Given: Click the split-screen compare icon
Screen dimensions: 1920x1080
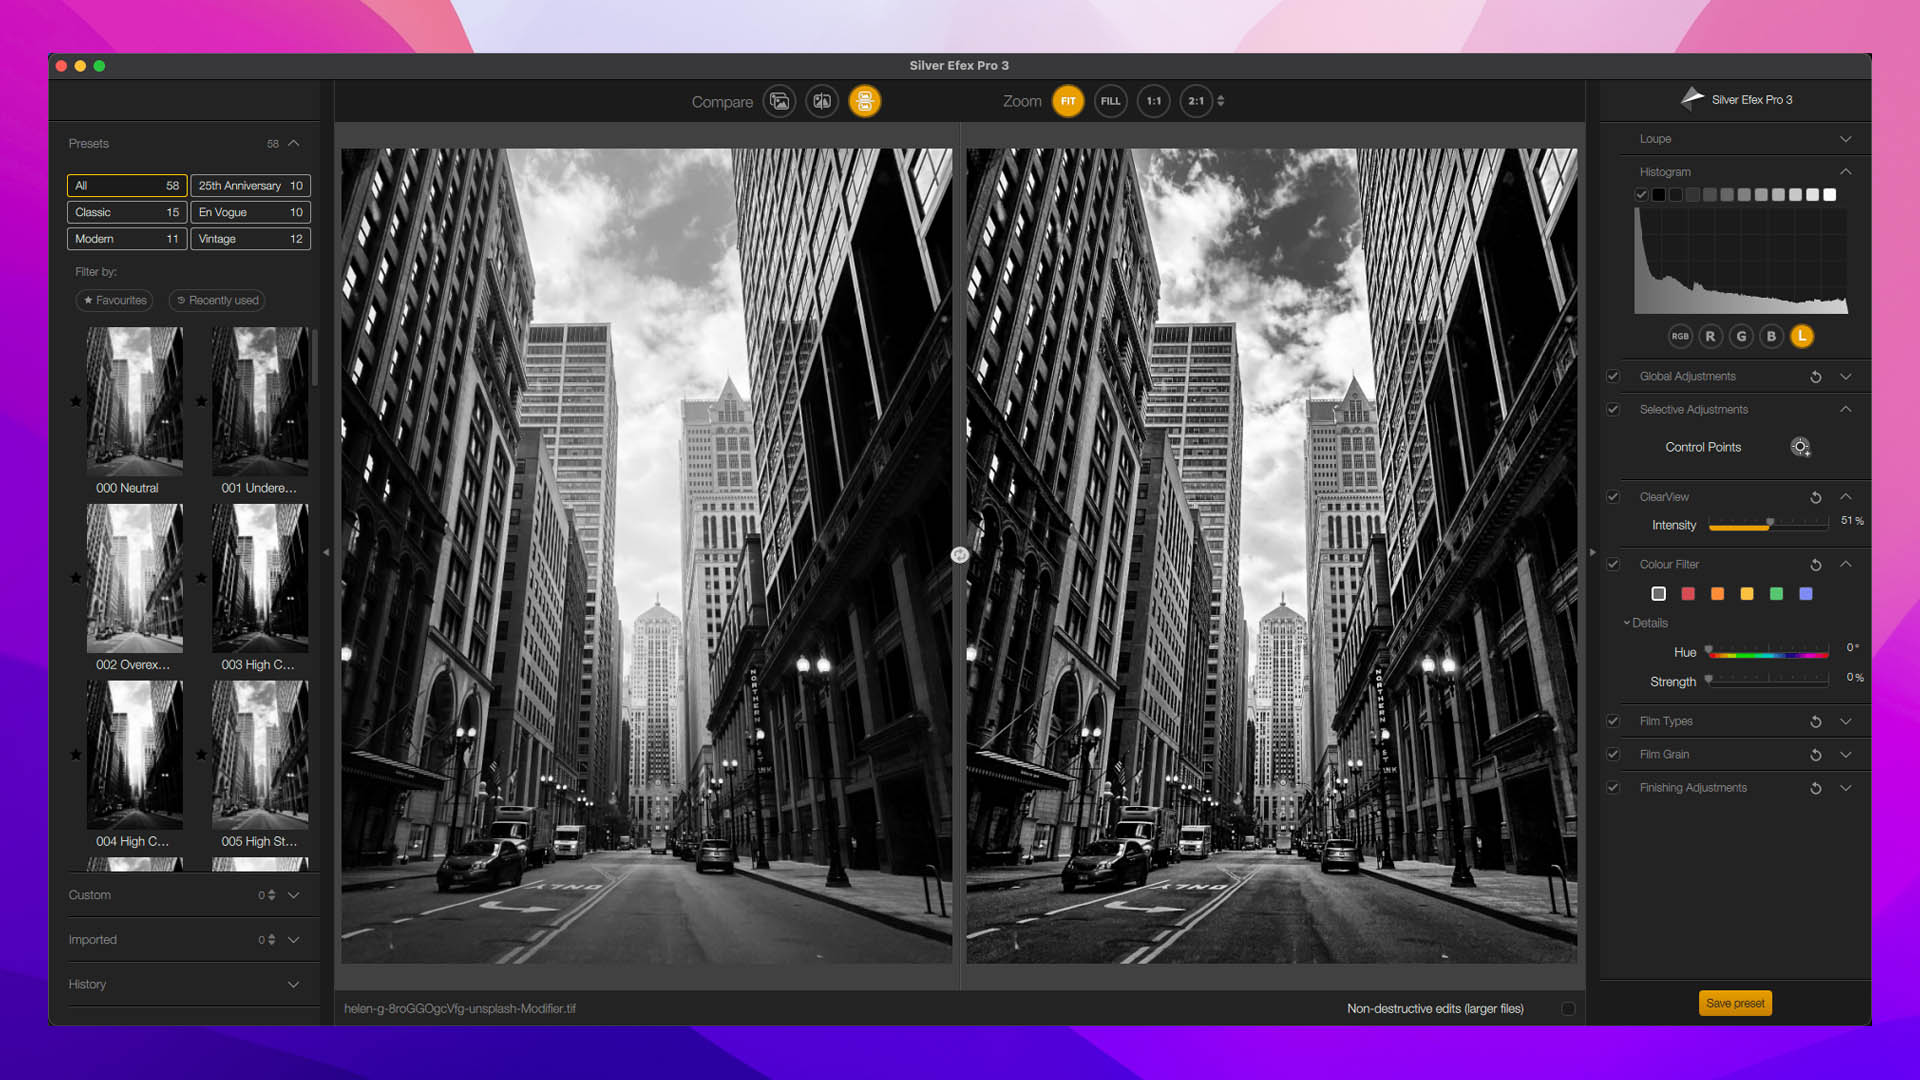Looking at the screenshot, I should (822, 102).
